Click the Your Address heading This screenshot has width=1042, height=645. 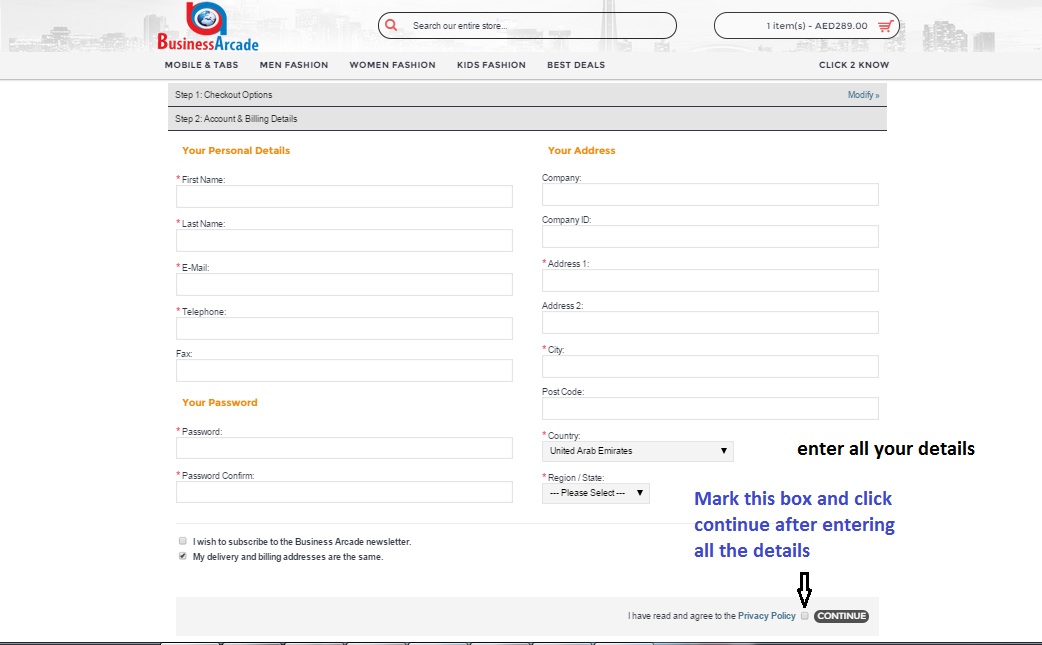tap(581, 151)
